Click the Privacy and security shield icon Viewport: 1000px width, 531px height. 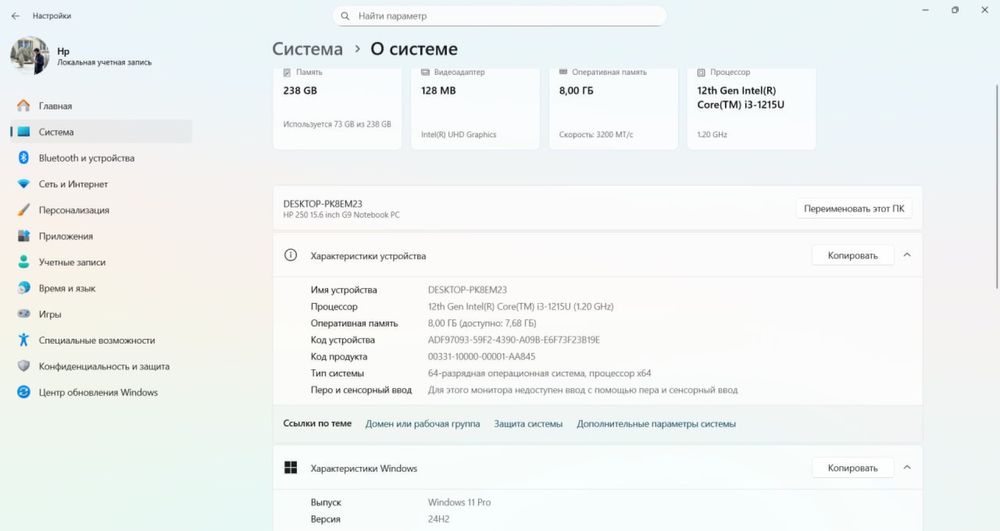tap(23, 366)
